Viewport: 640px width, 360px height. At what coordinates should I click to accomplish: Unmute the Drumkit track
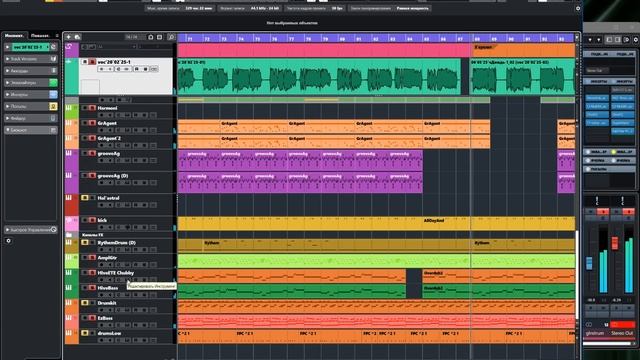click(x=85, y=303)
